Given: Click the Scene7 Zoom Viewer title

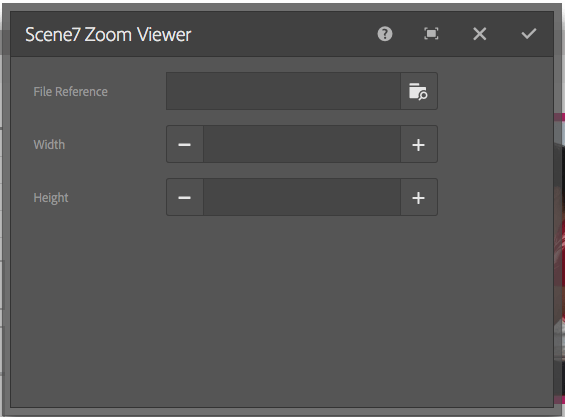Looking at the screenshot, I should 108,35.
